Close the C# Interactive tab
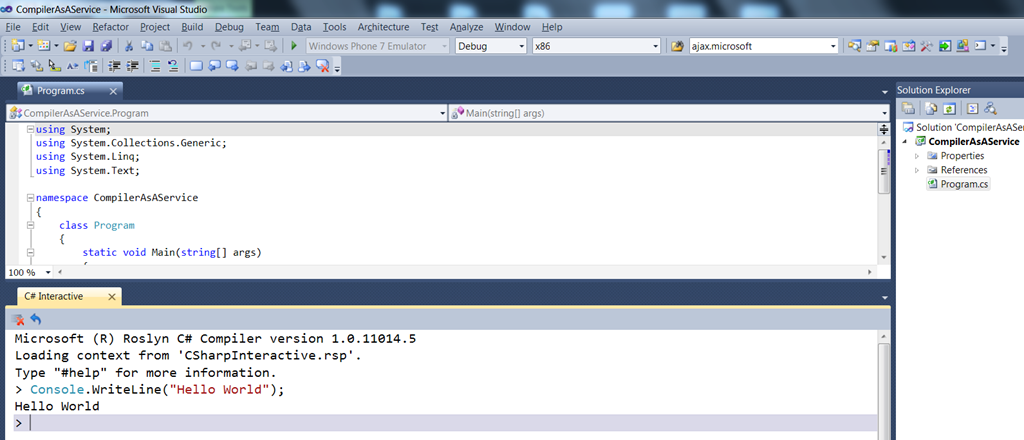Image resolution: width=1024 pixels, height=440 pixels. [112, 297]
